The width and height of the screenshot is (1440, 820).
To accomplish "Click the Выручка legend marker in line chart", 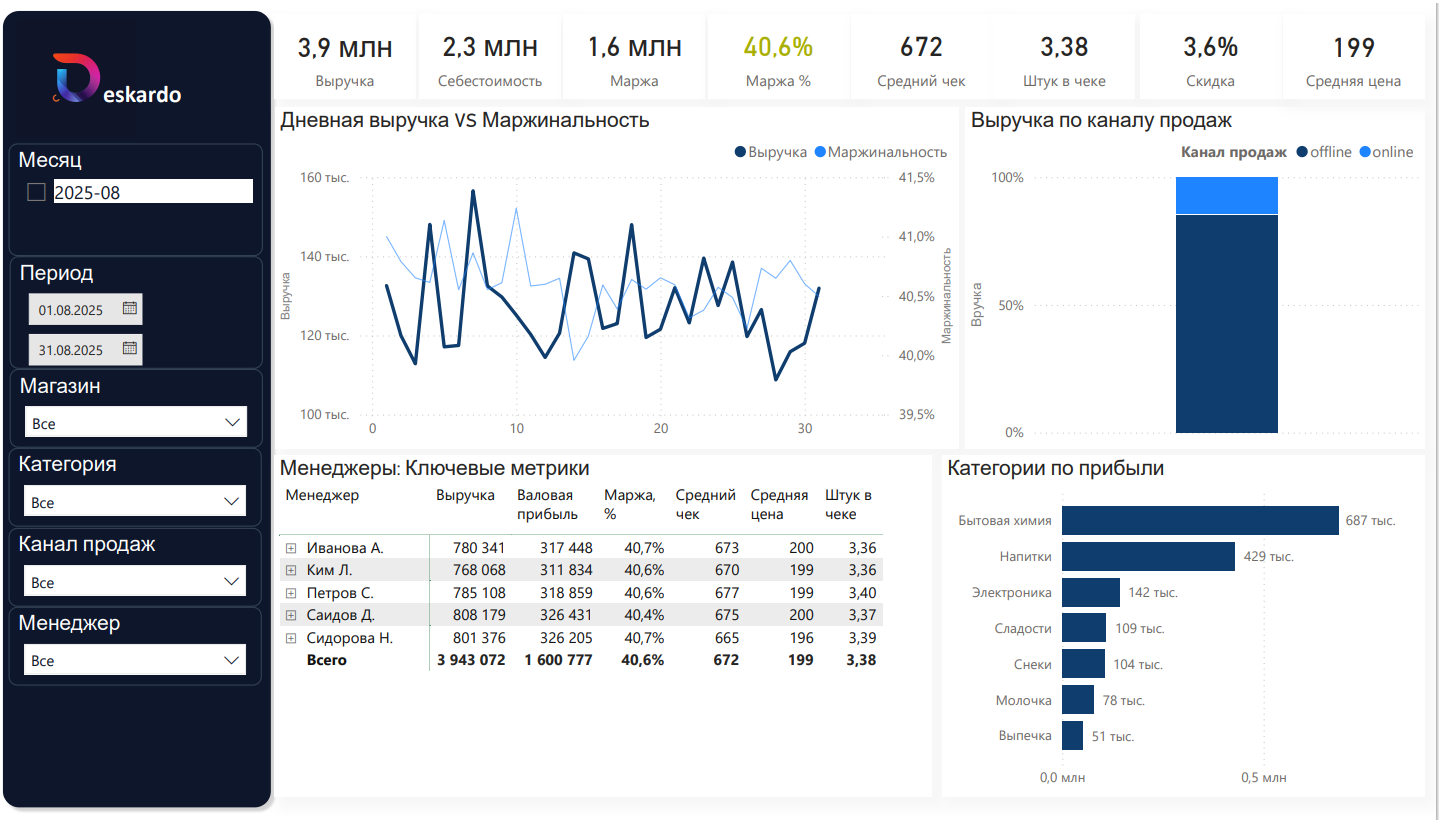I will 740,152.
